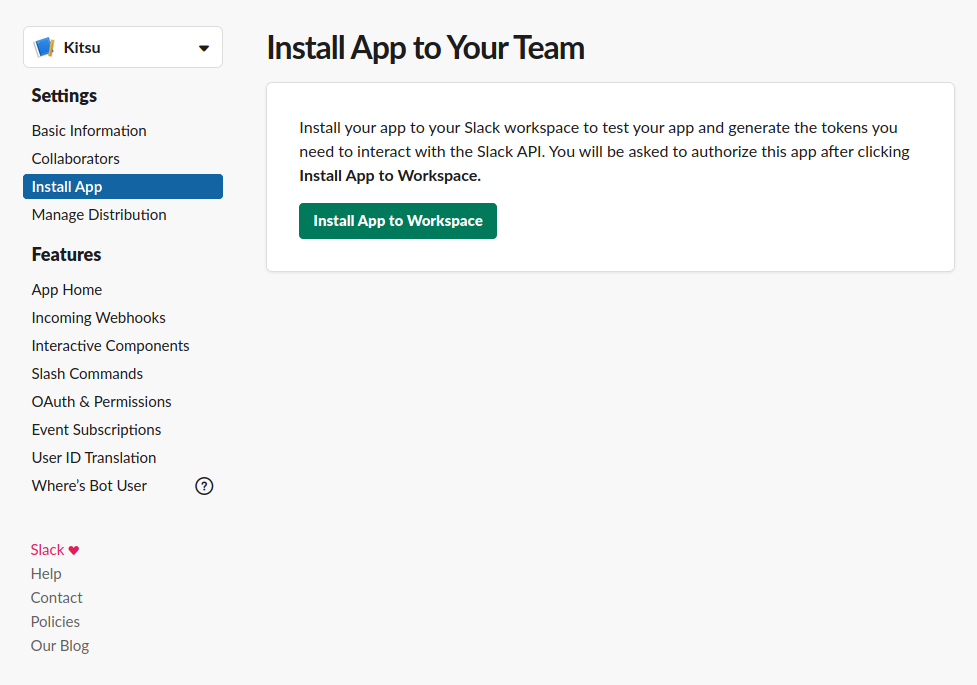Click the Kitsu app icon thumbnail
The height and width of the screenshot is (685, 977).
pyautogui.click(x=45, y=46)
